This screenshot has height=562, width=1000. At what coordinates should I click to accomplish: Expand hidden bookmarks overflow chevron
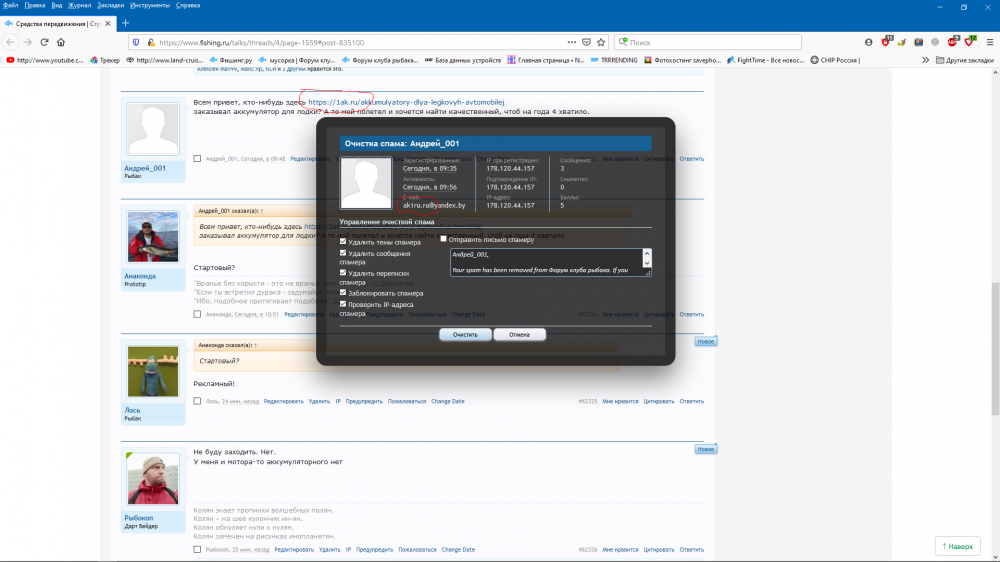click(x=927, y=60)
